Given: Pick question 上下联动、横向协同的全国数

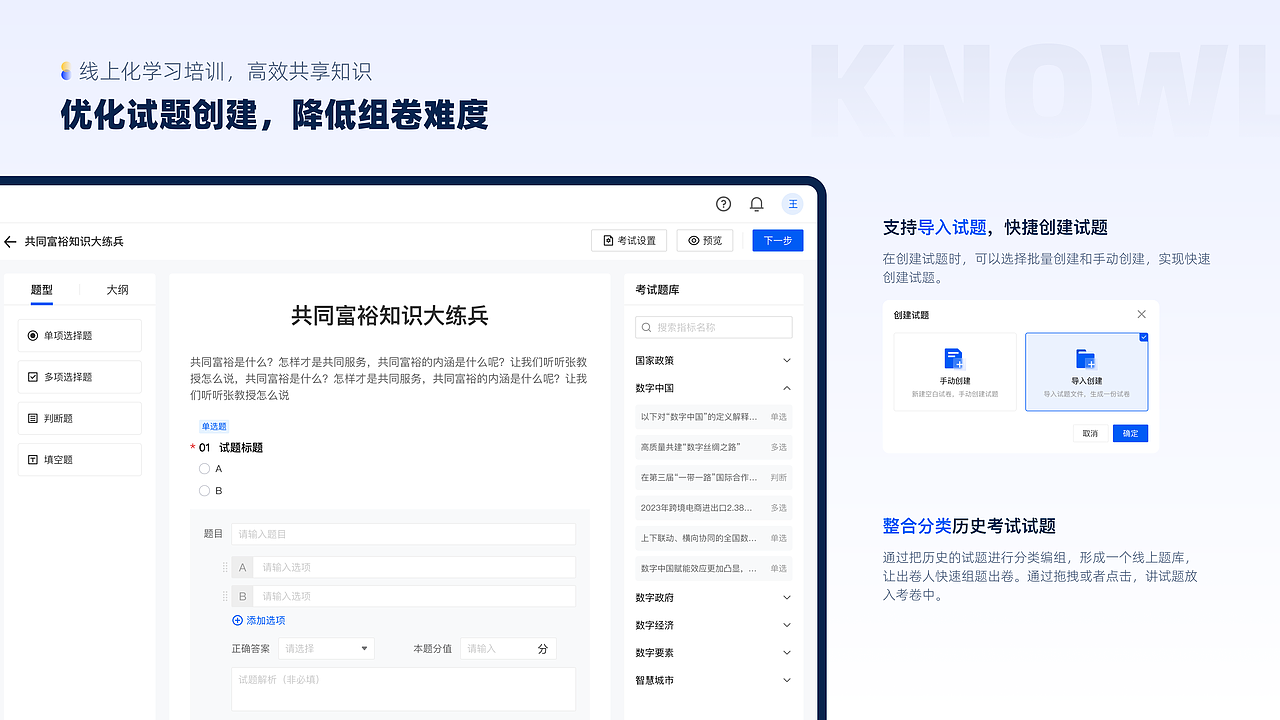Looking at the screenshot, I should coord(713,538).
